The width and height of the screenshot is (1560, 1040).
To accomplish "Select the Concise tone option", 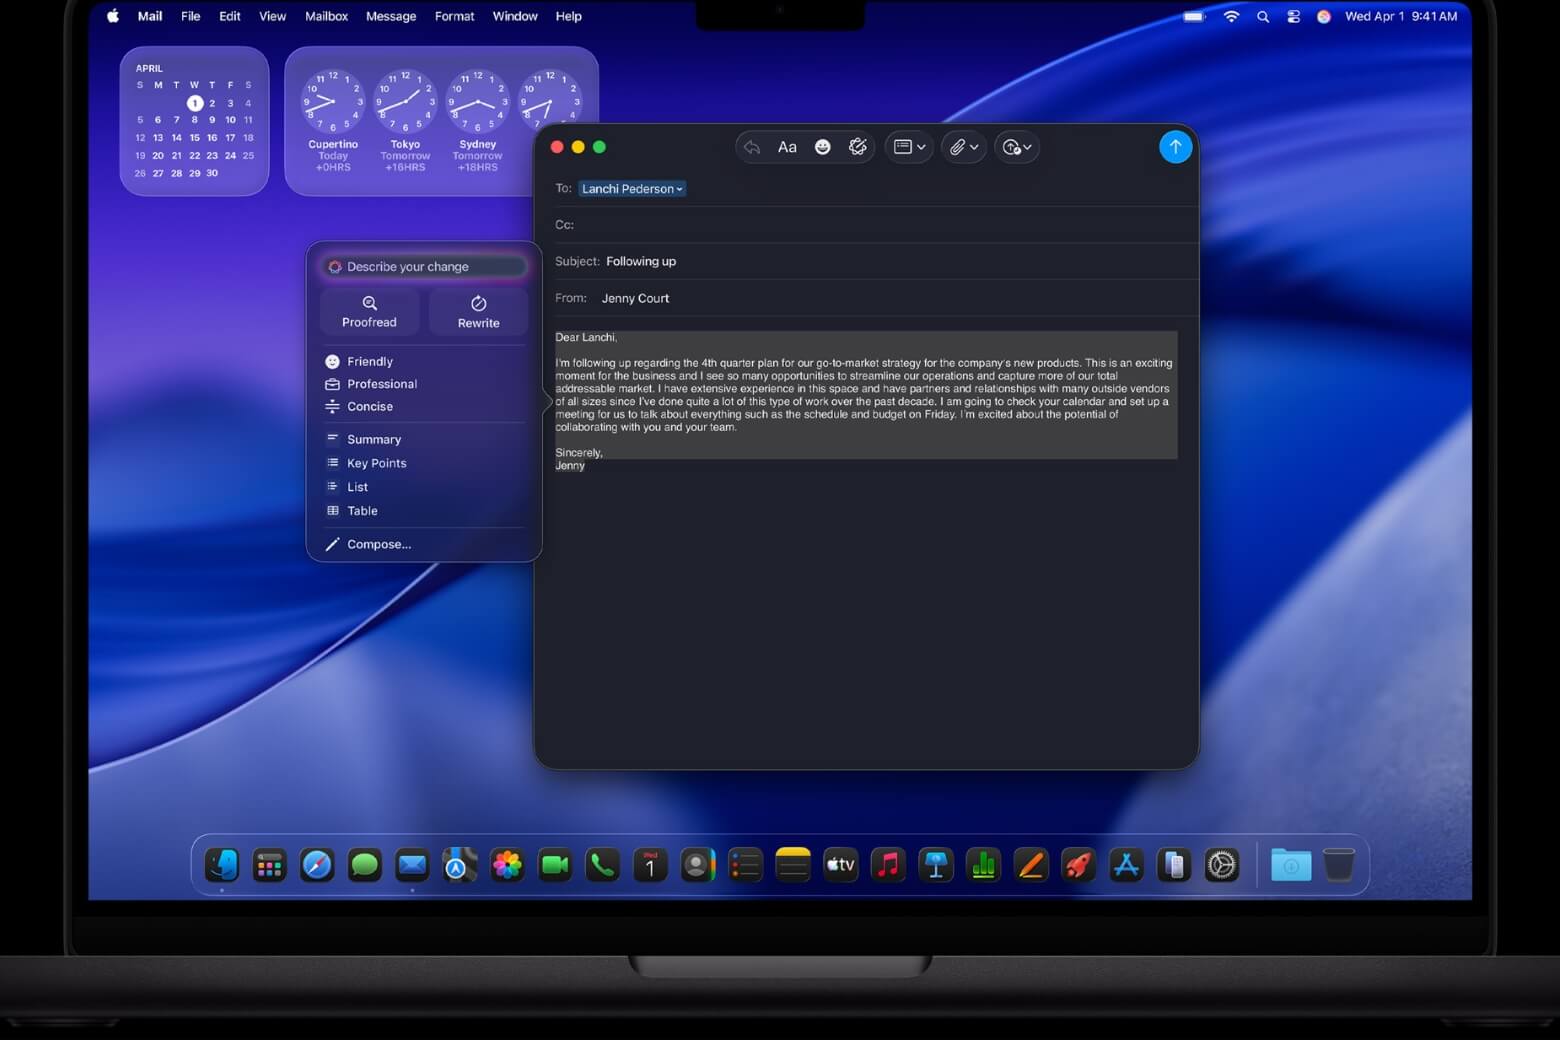I will 369,406.
